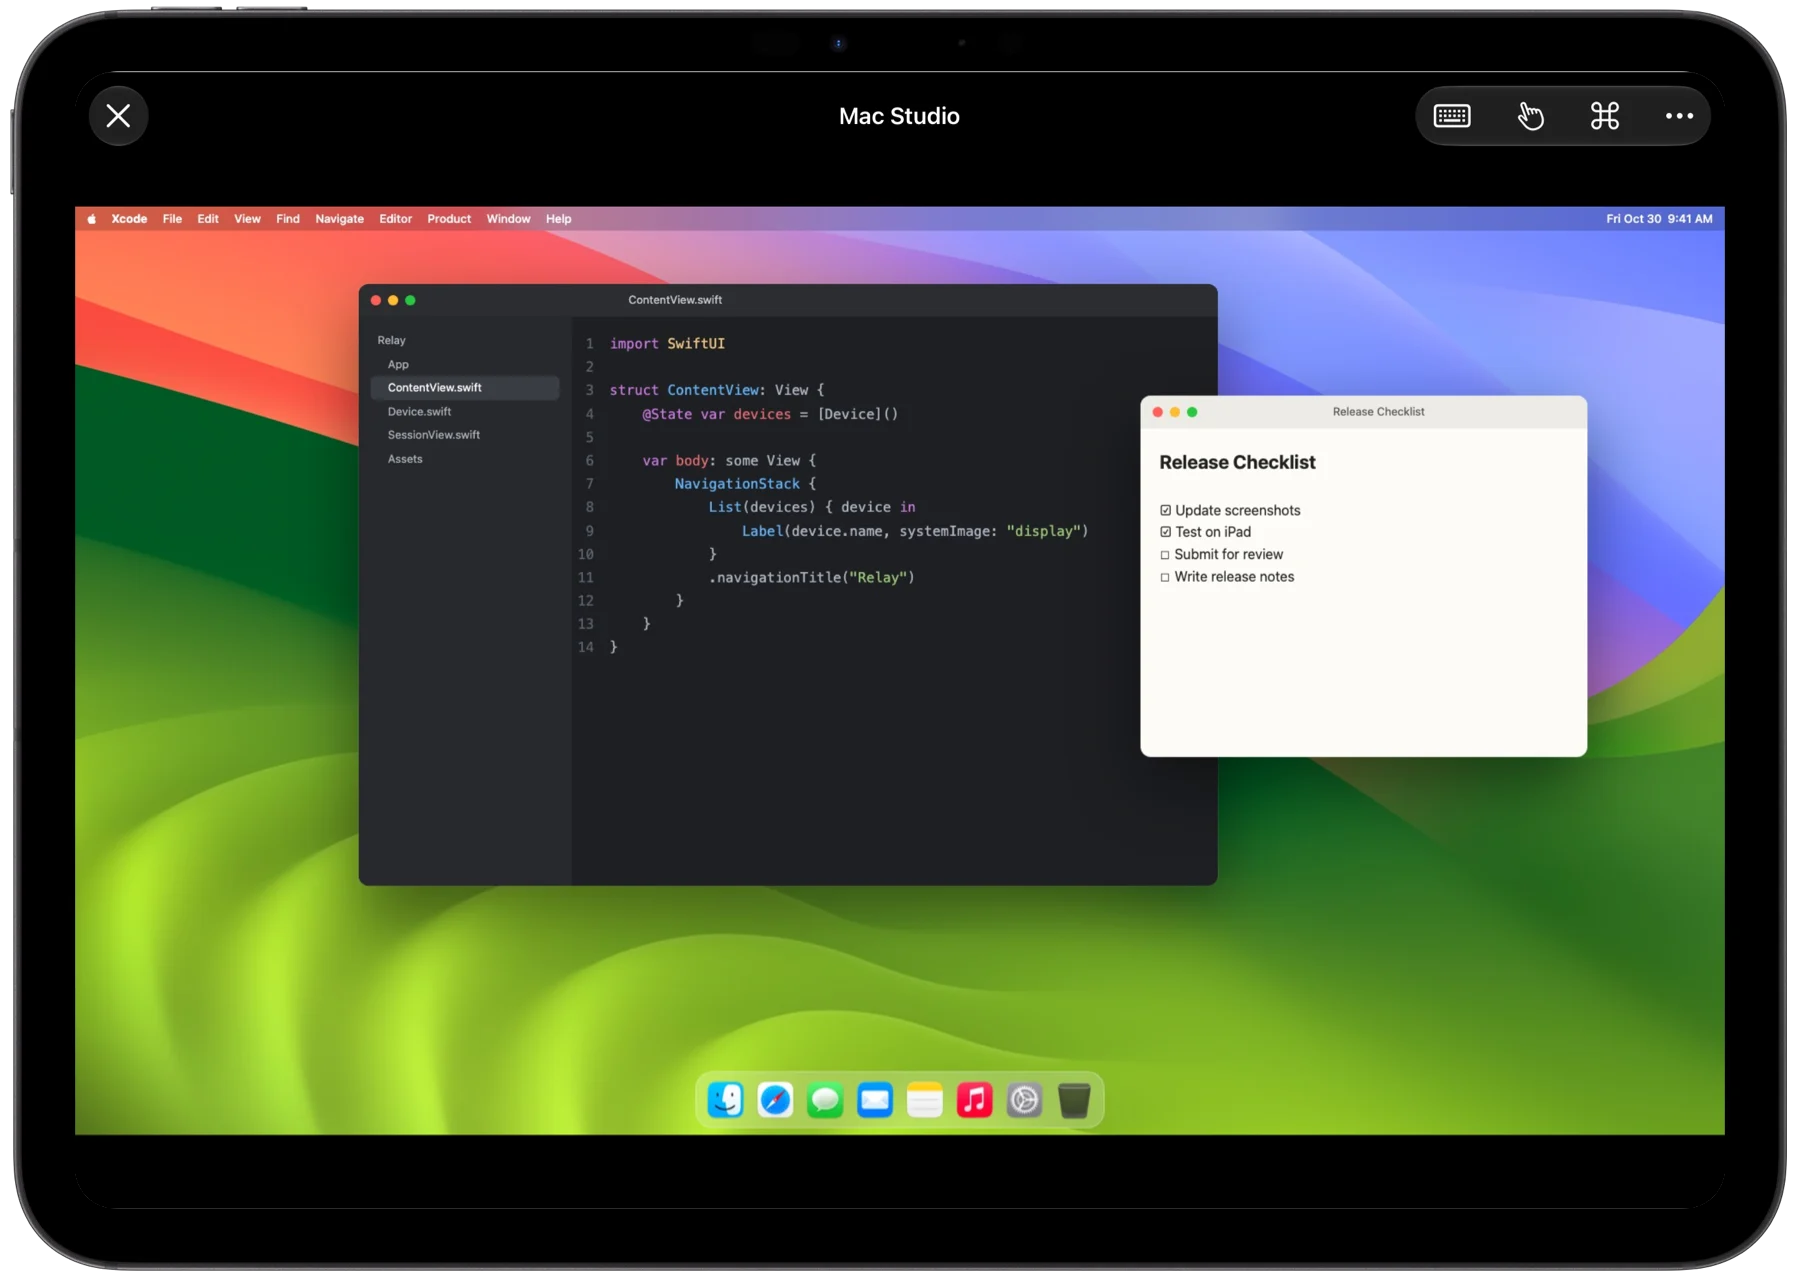Image resolution: width=1799 pixels, height=1281 pixels.
Task: Open the Product menu
Action: [449, 219]
